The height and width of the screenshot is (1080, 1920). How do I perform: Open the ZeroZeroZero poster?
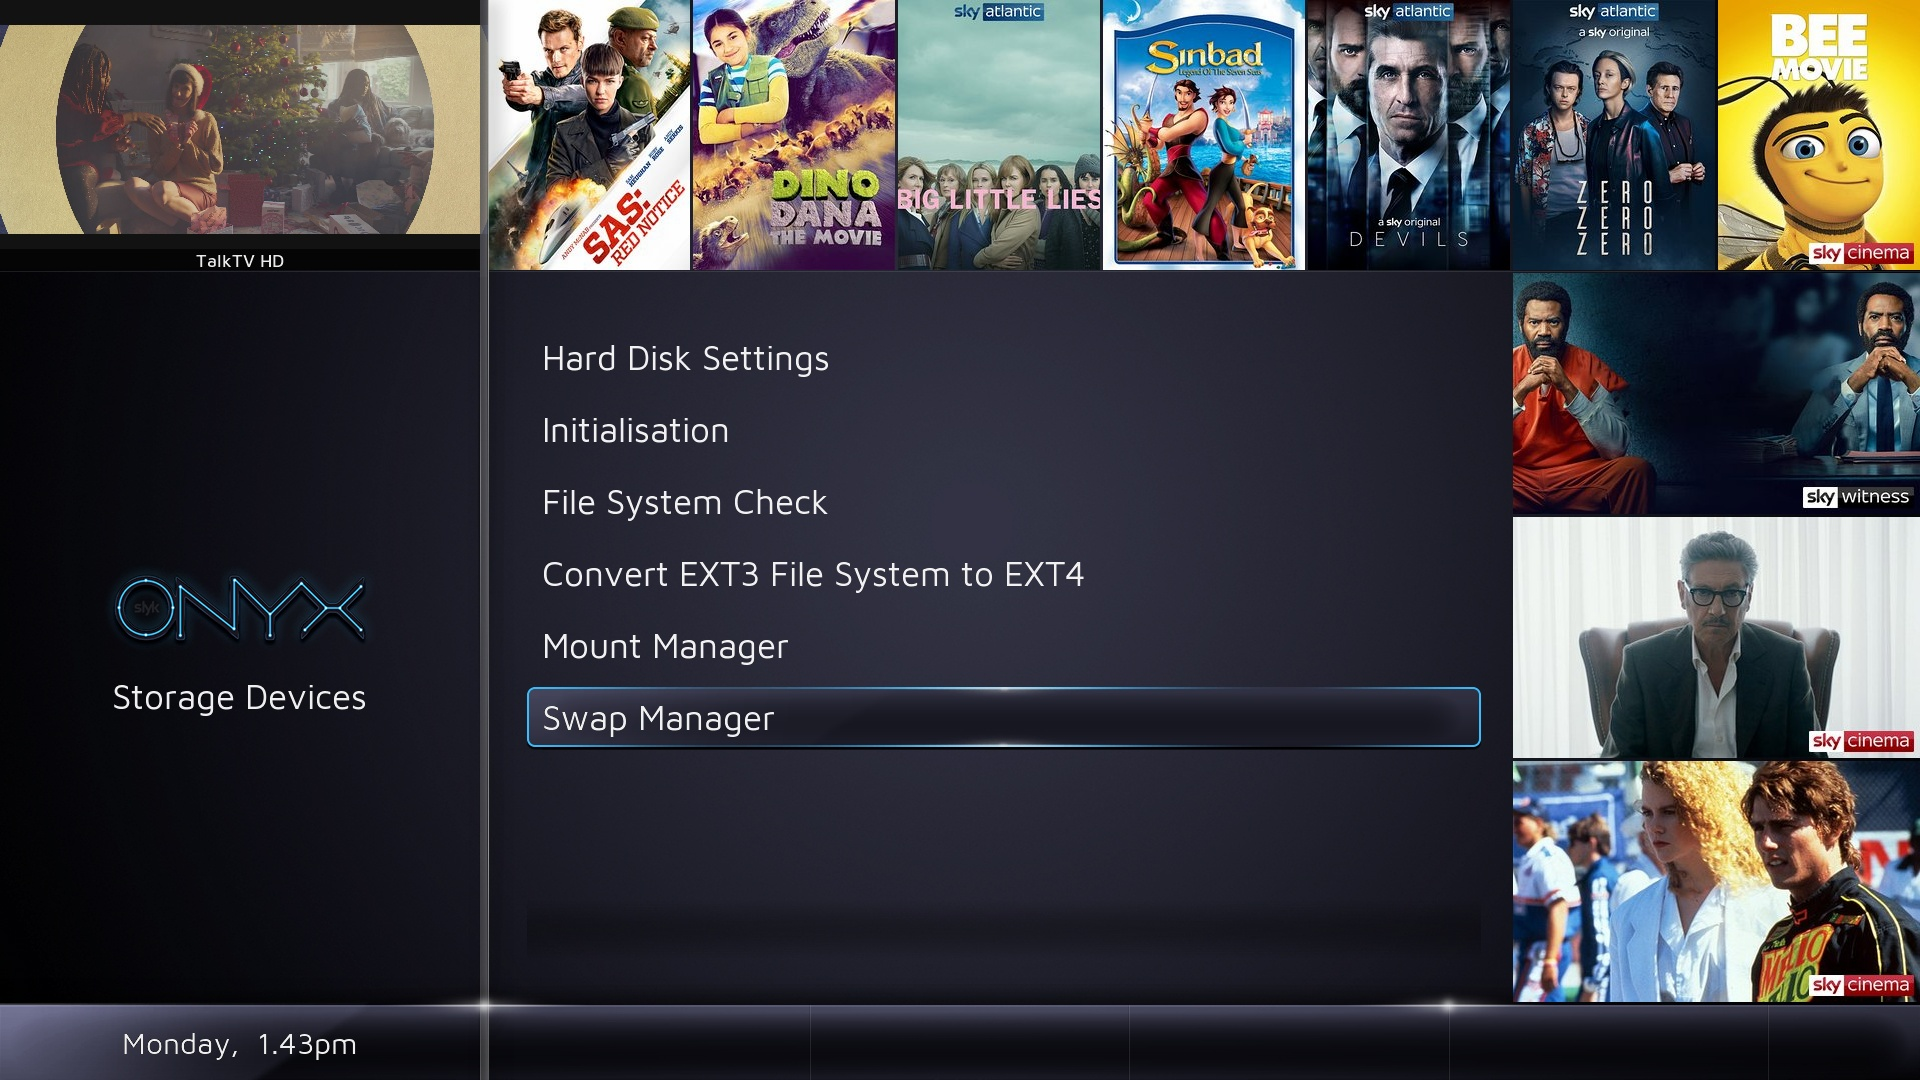coord(1614,135)
